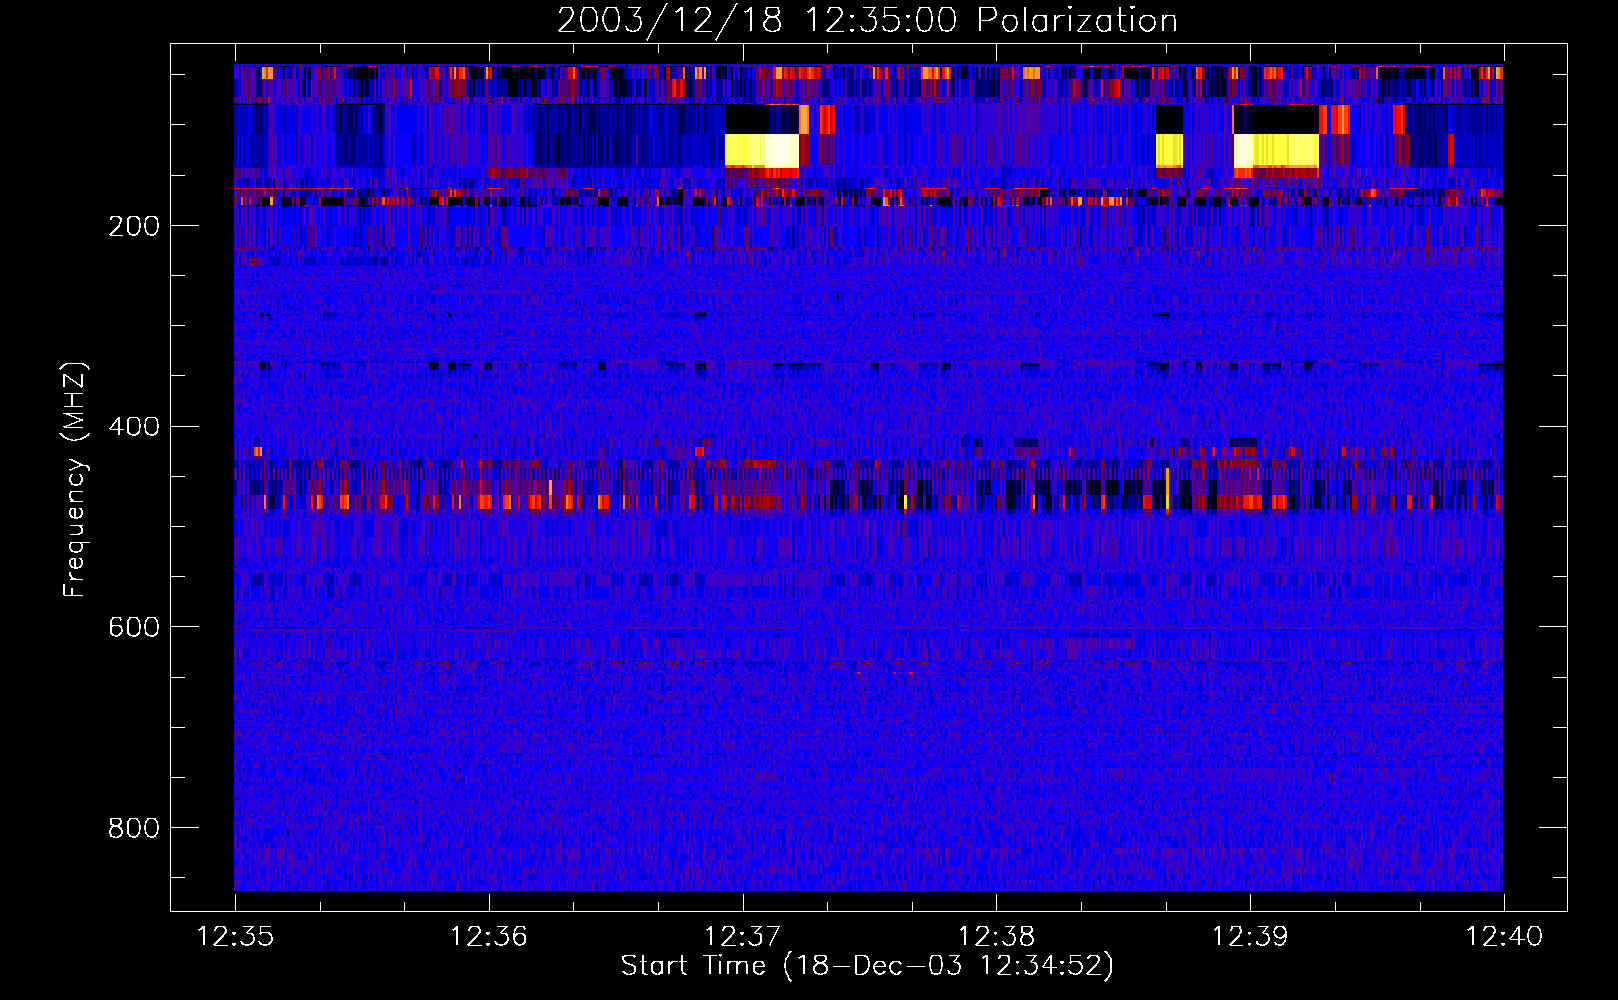1618x1000 pixels.
Task: Click the bright yellow burst near 12:37
Action: coord(762,151)
